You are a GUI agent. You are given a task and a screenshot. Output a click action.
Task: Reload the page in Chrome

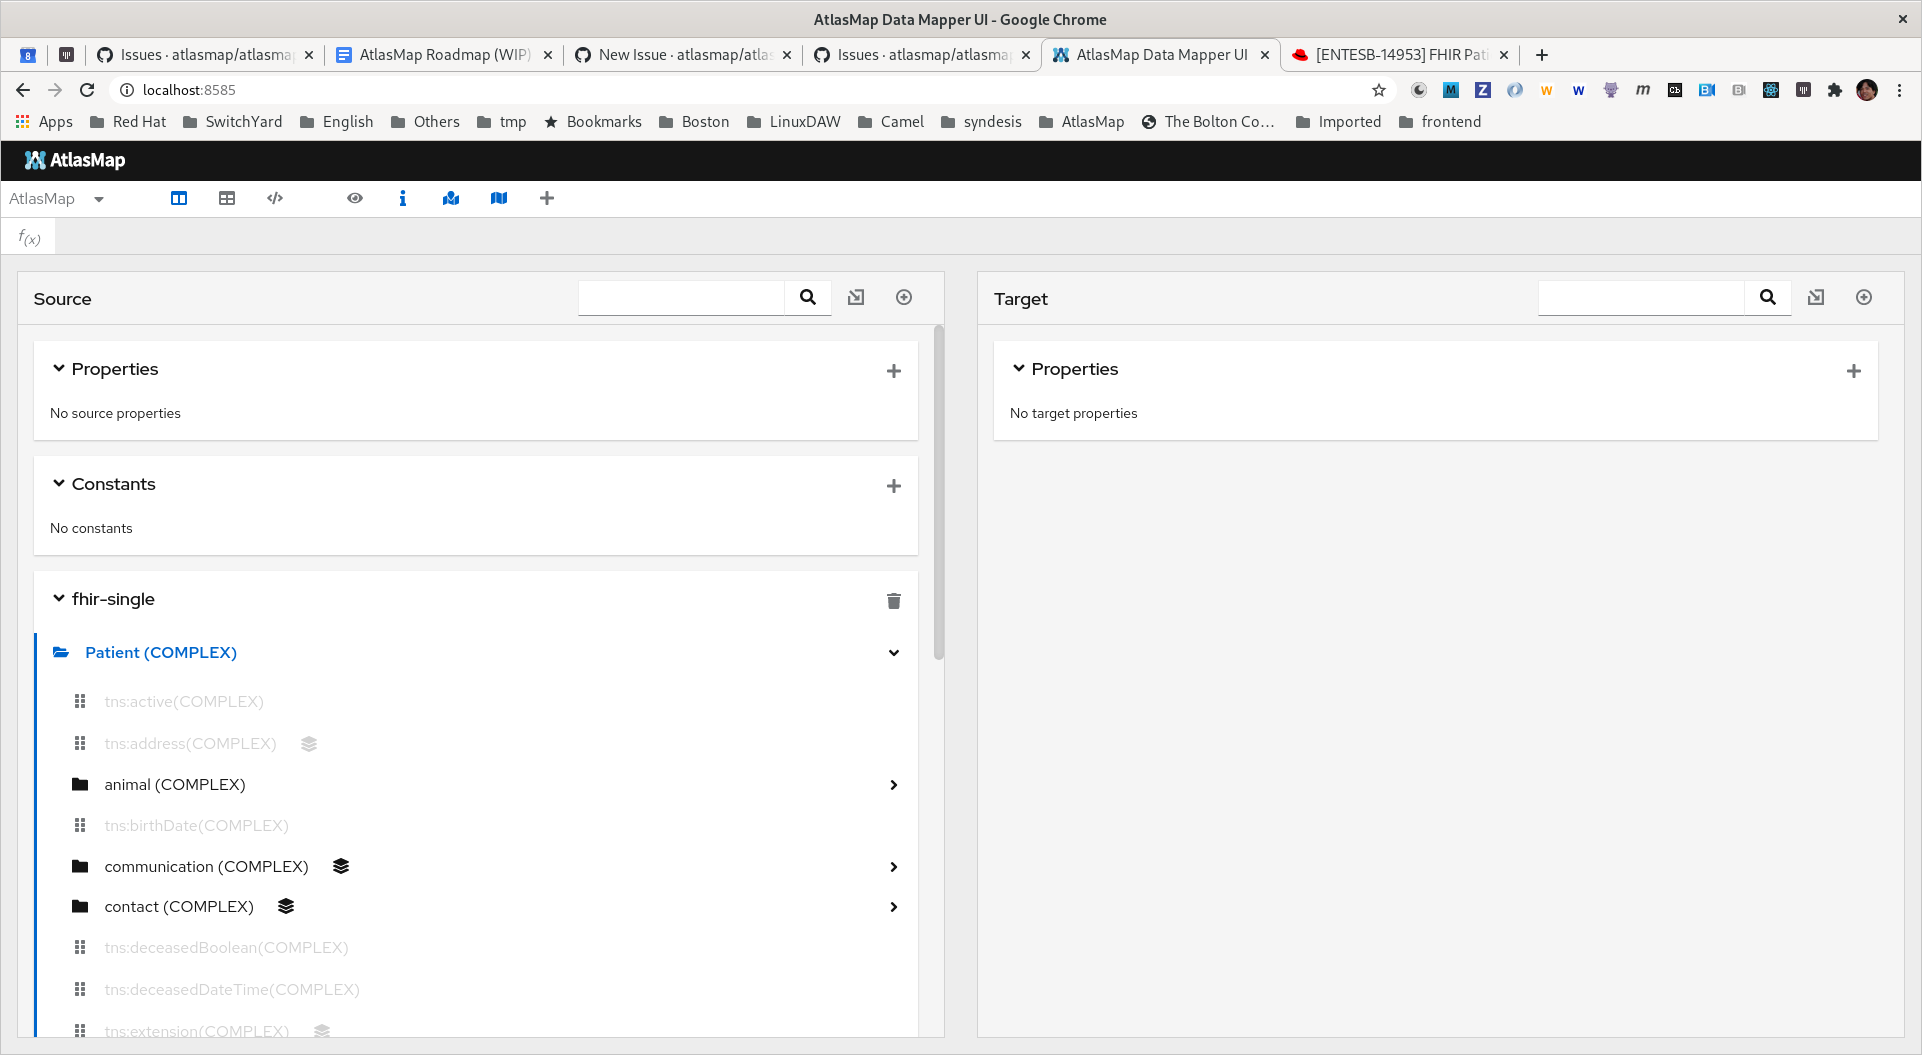pyautogui.click(x=87, y=90)
